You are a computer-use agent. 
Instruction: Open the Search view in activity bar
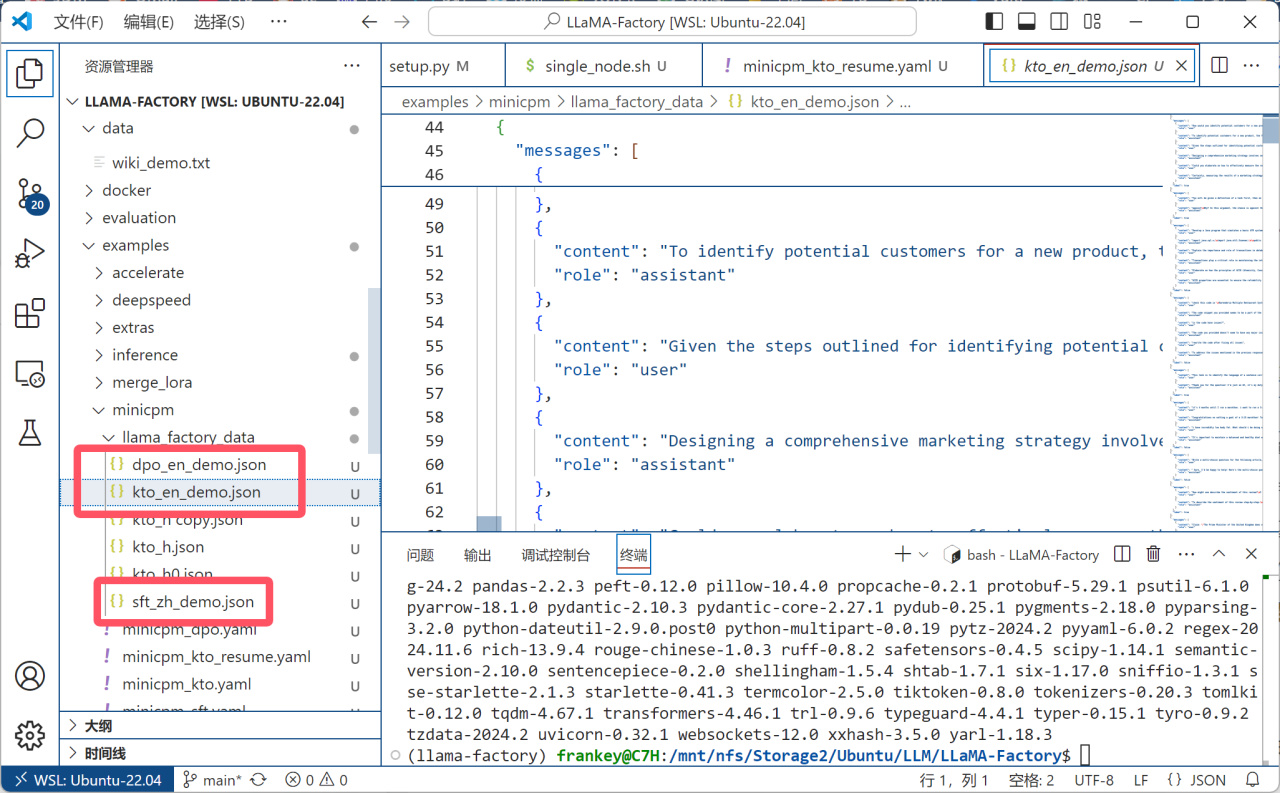[x=30, y=132]
